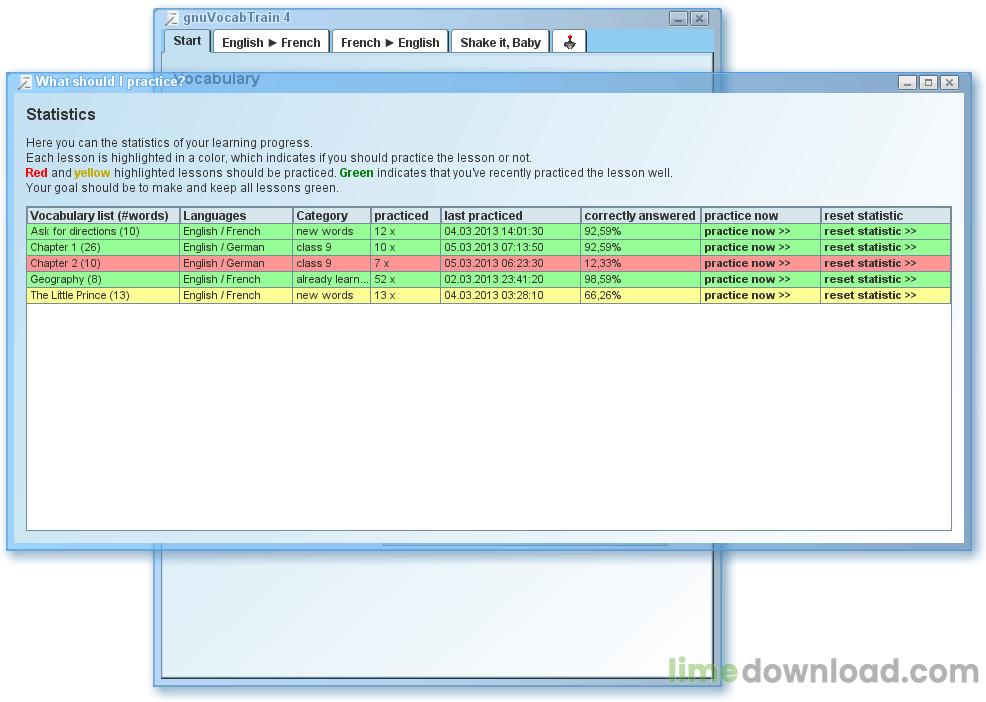This screenshot has height=702, width=986.
Task: Close the gnuVocabTrain 4 main window
Action: 699,18
